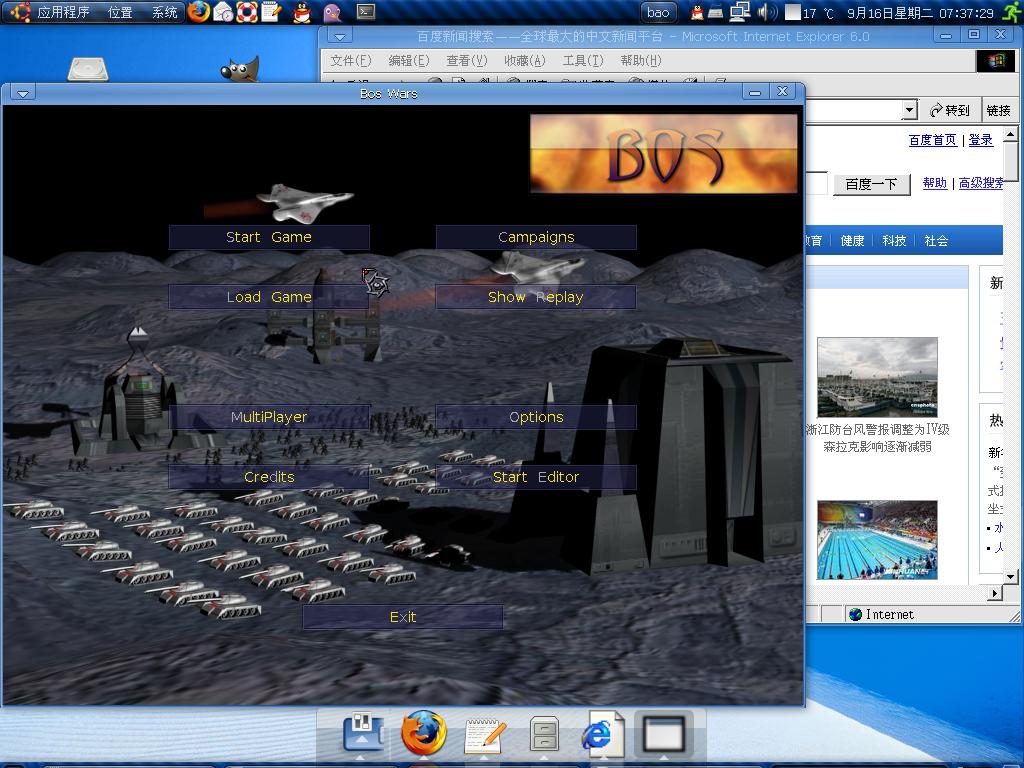Open the 工具(T) menu in Internet Explorer

coord(583,61)
